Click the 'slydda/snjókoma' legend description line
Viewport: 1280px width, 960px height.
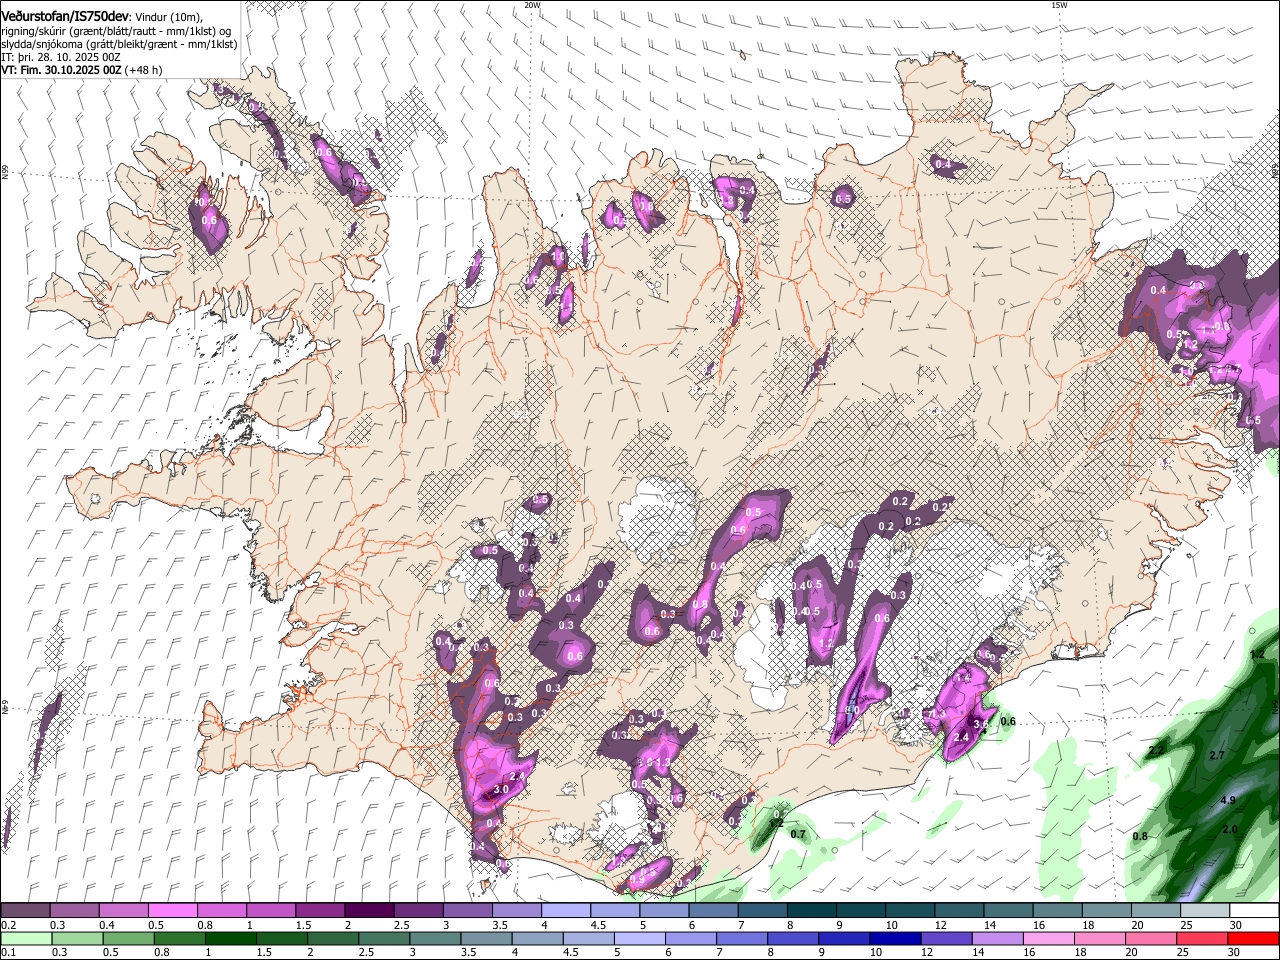click(x=119, y=44)
